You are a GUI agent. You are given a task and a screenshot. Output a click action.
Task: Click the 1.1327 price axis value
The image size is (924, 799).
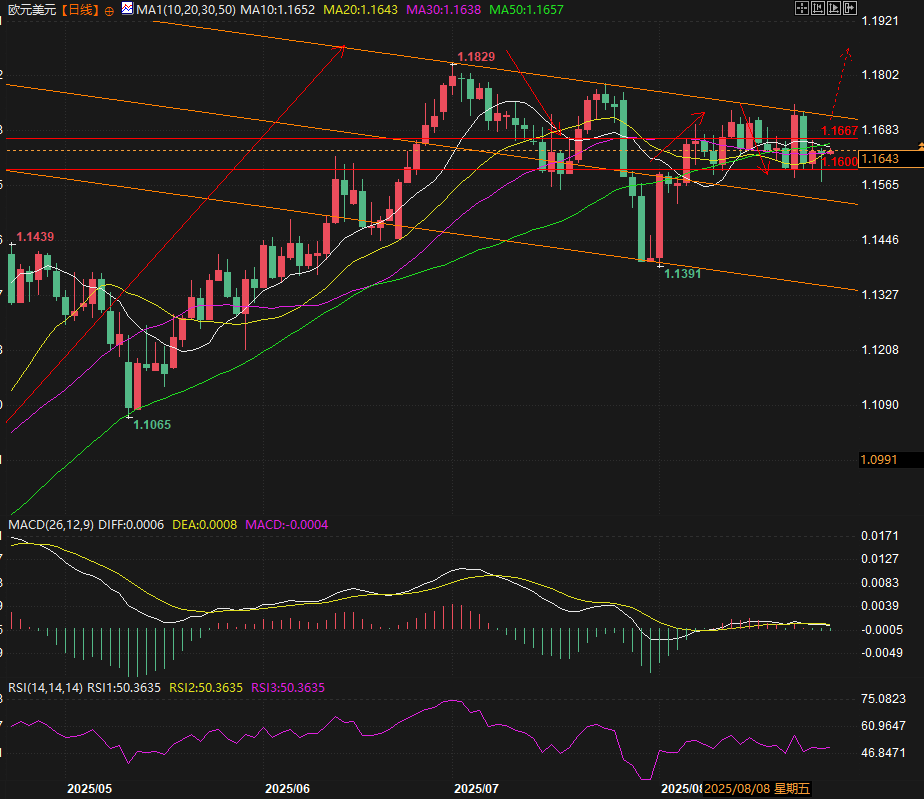[880, 294]
